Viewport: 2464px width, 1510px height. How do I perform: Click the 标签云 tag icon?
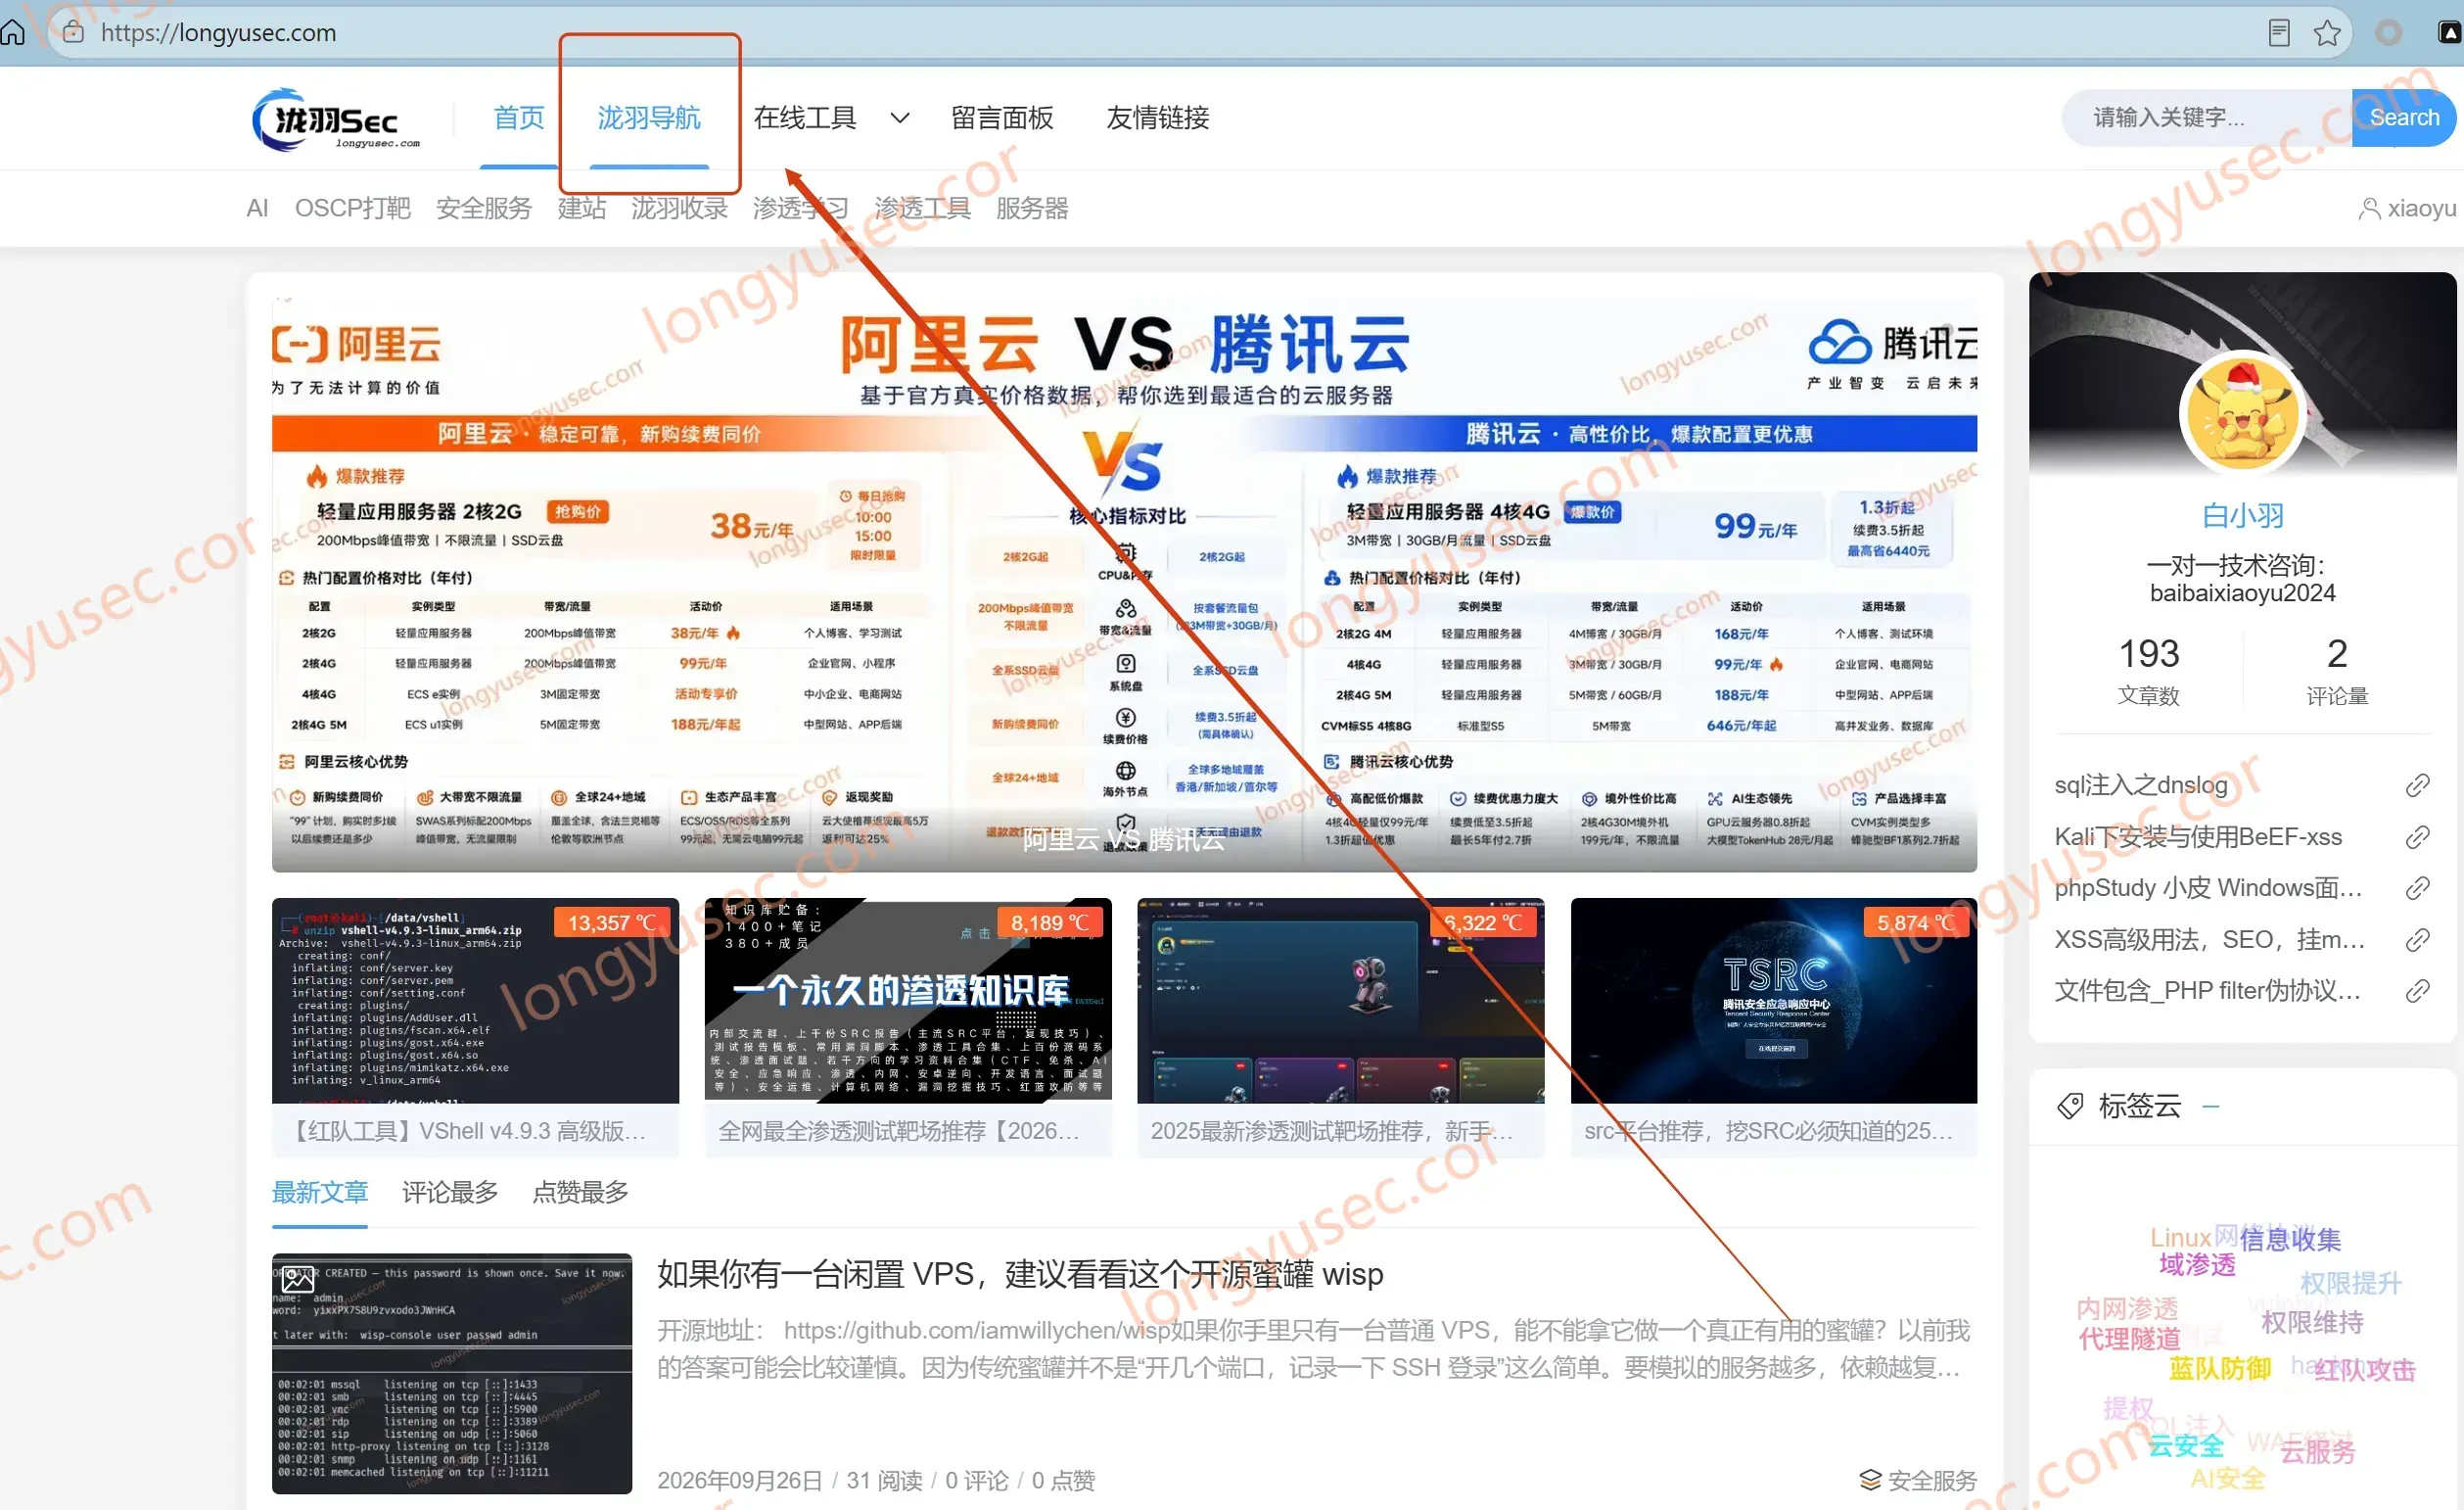click(2069, 1106)
